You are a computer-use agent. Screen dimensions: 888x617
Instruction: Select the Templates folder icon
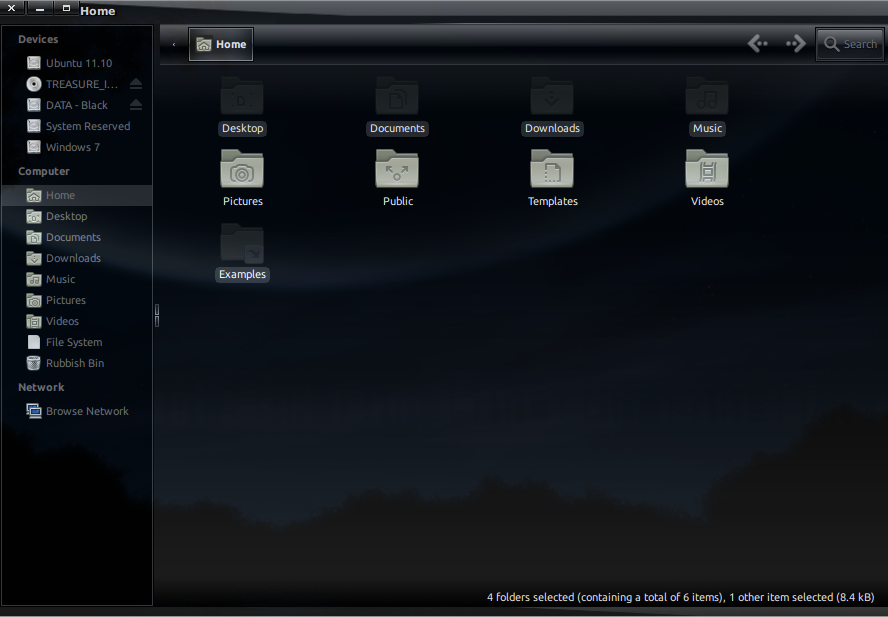552,169
